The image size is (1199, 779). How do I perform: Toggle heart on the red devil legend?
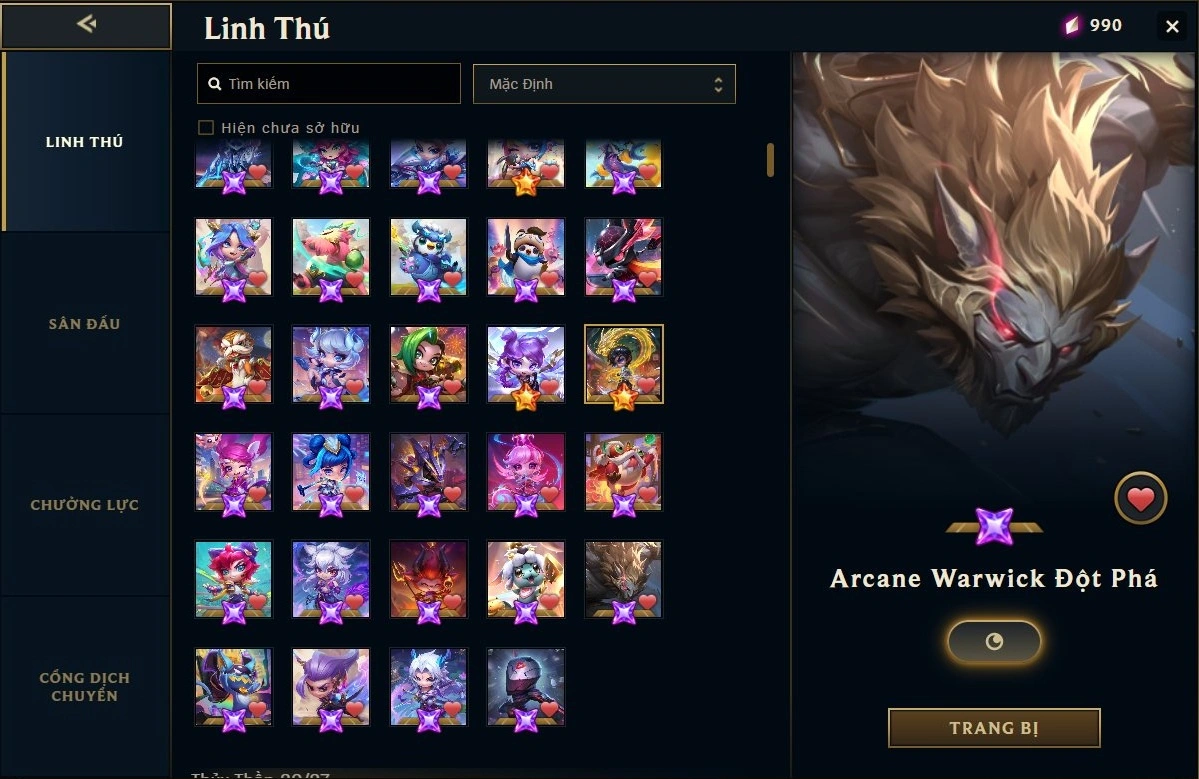pos(452,602)
